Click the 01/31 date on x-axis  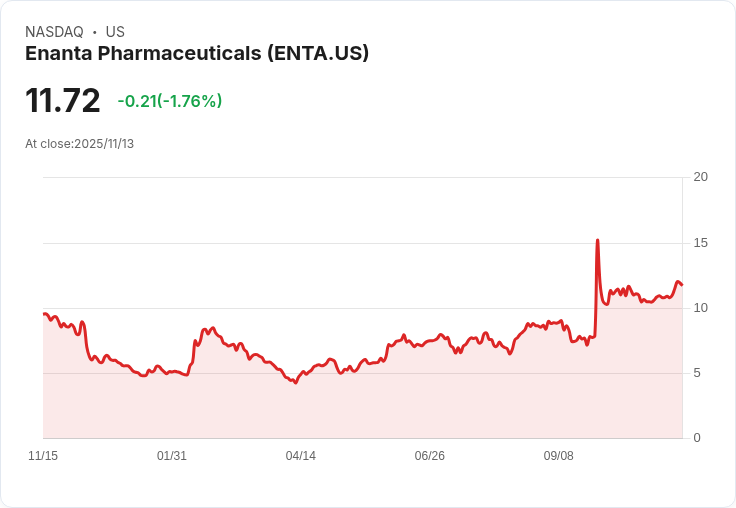pos(171,455)
